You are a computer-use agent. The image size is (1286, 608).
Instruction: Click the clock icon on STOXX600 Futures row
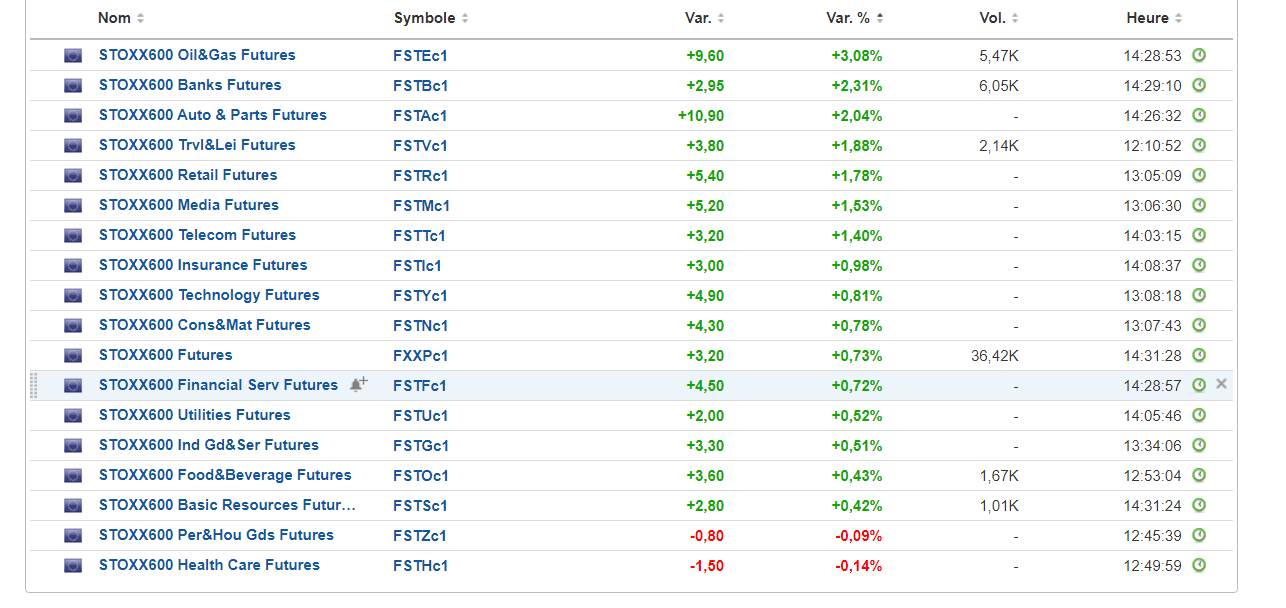(1199, 355)
